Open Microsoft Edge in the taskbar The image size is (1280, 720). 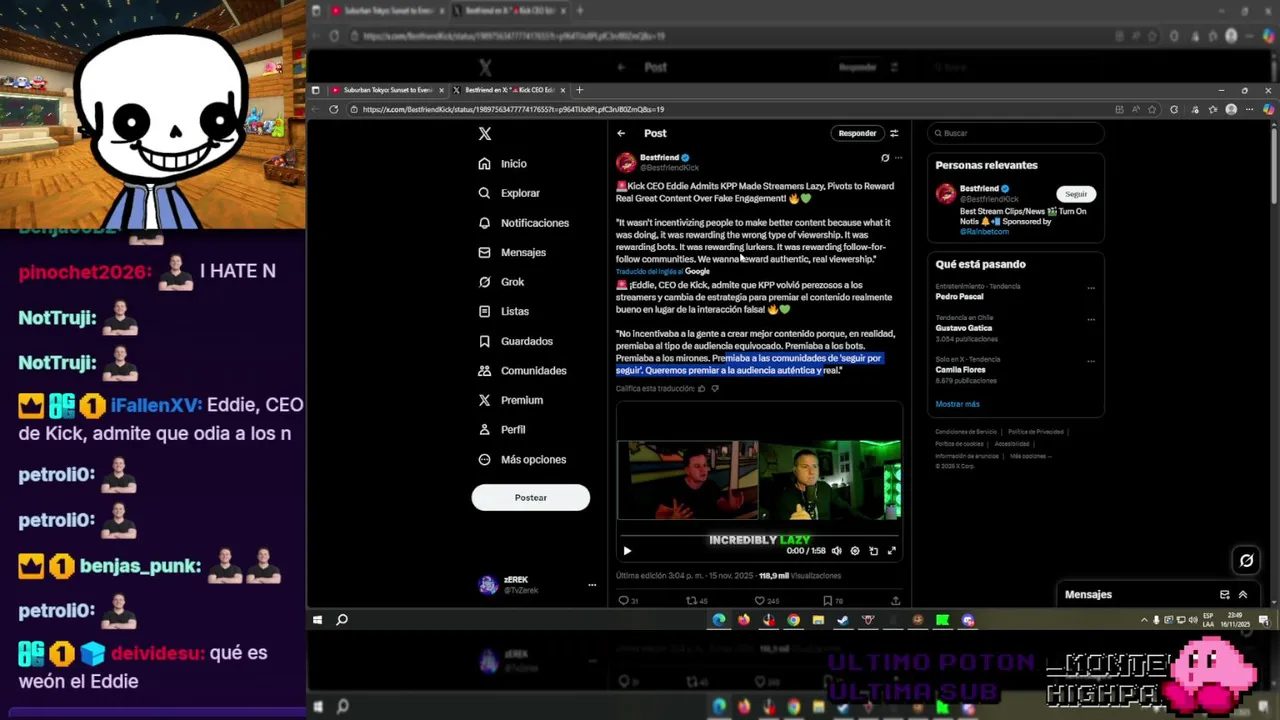click(718, 620)
